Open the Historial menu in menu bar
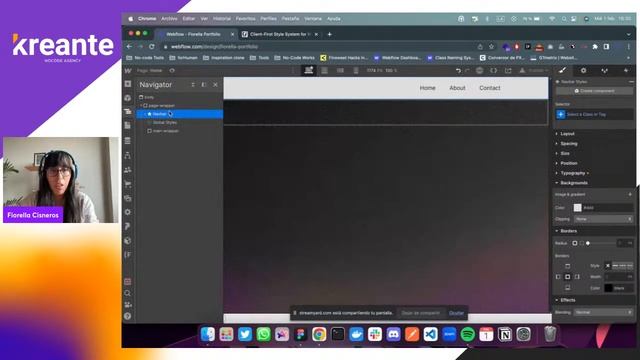This screenshot has height=360, width=640. click(x=222, y=19)
